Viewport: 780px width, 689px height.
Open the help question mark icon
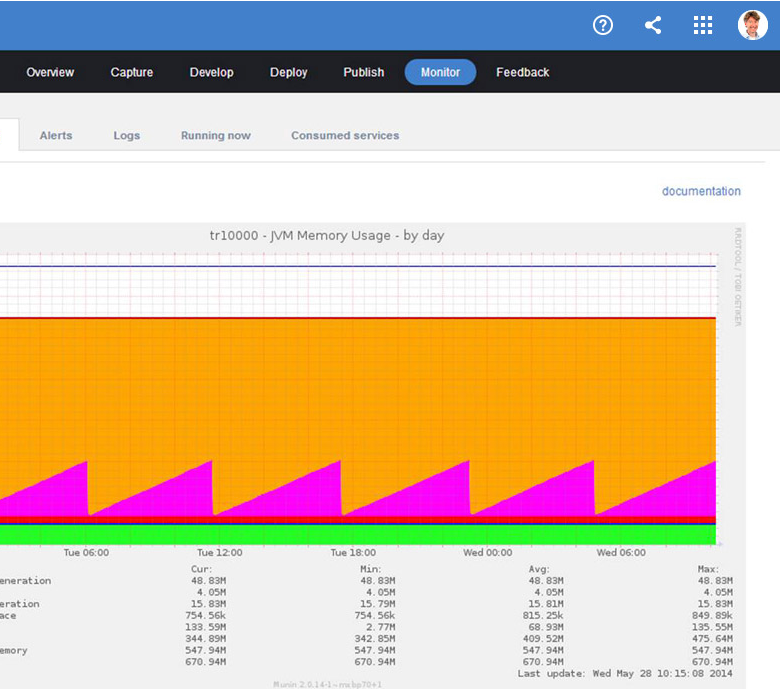pos(602,25)
